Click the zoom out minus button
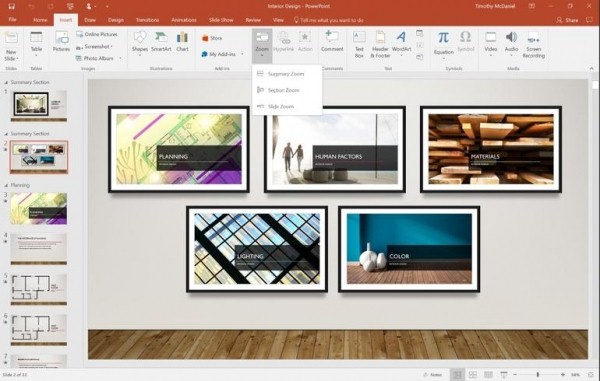 point(515,375)
